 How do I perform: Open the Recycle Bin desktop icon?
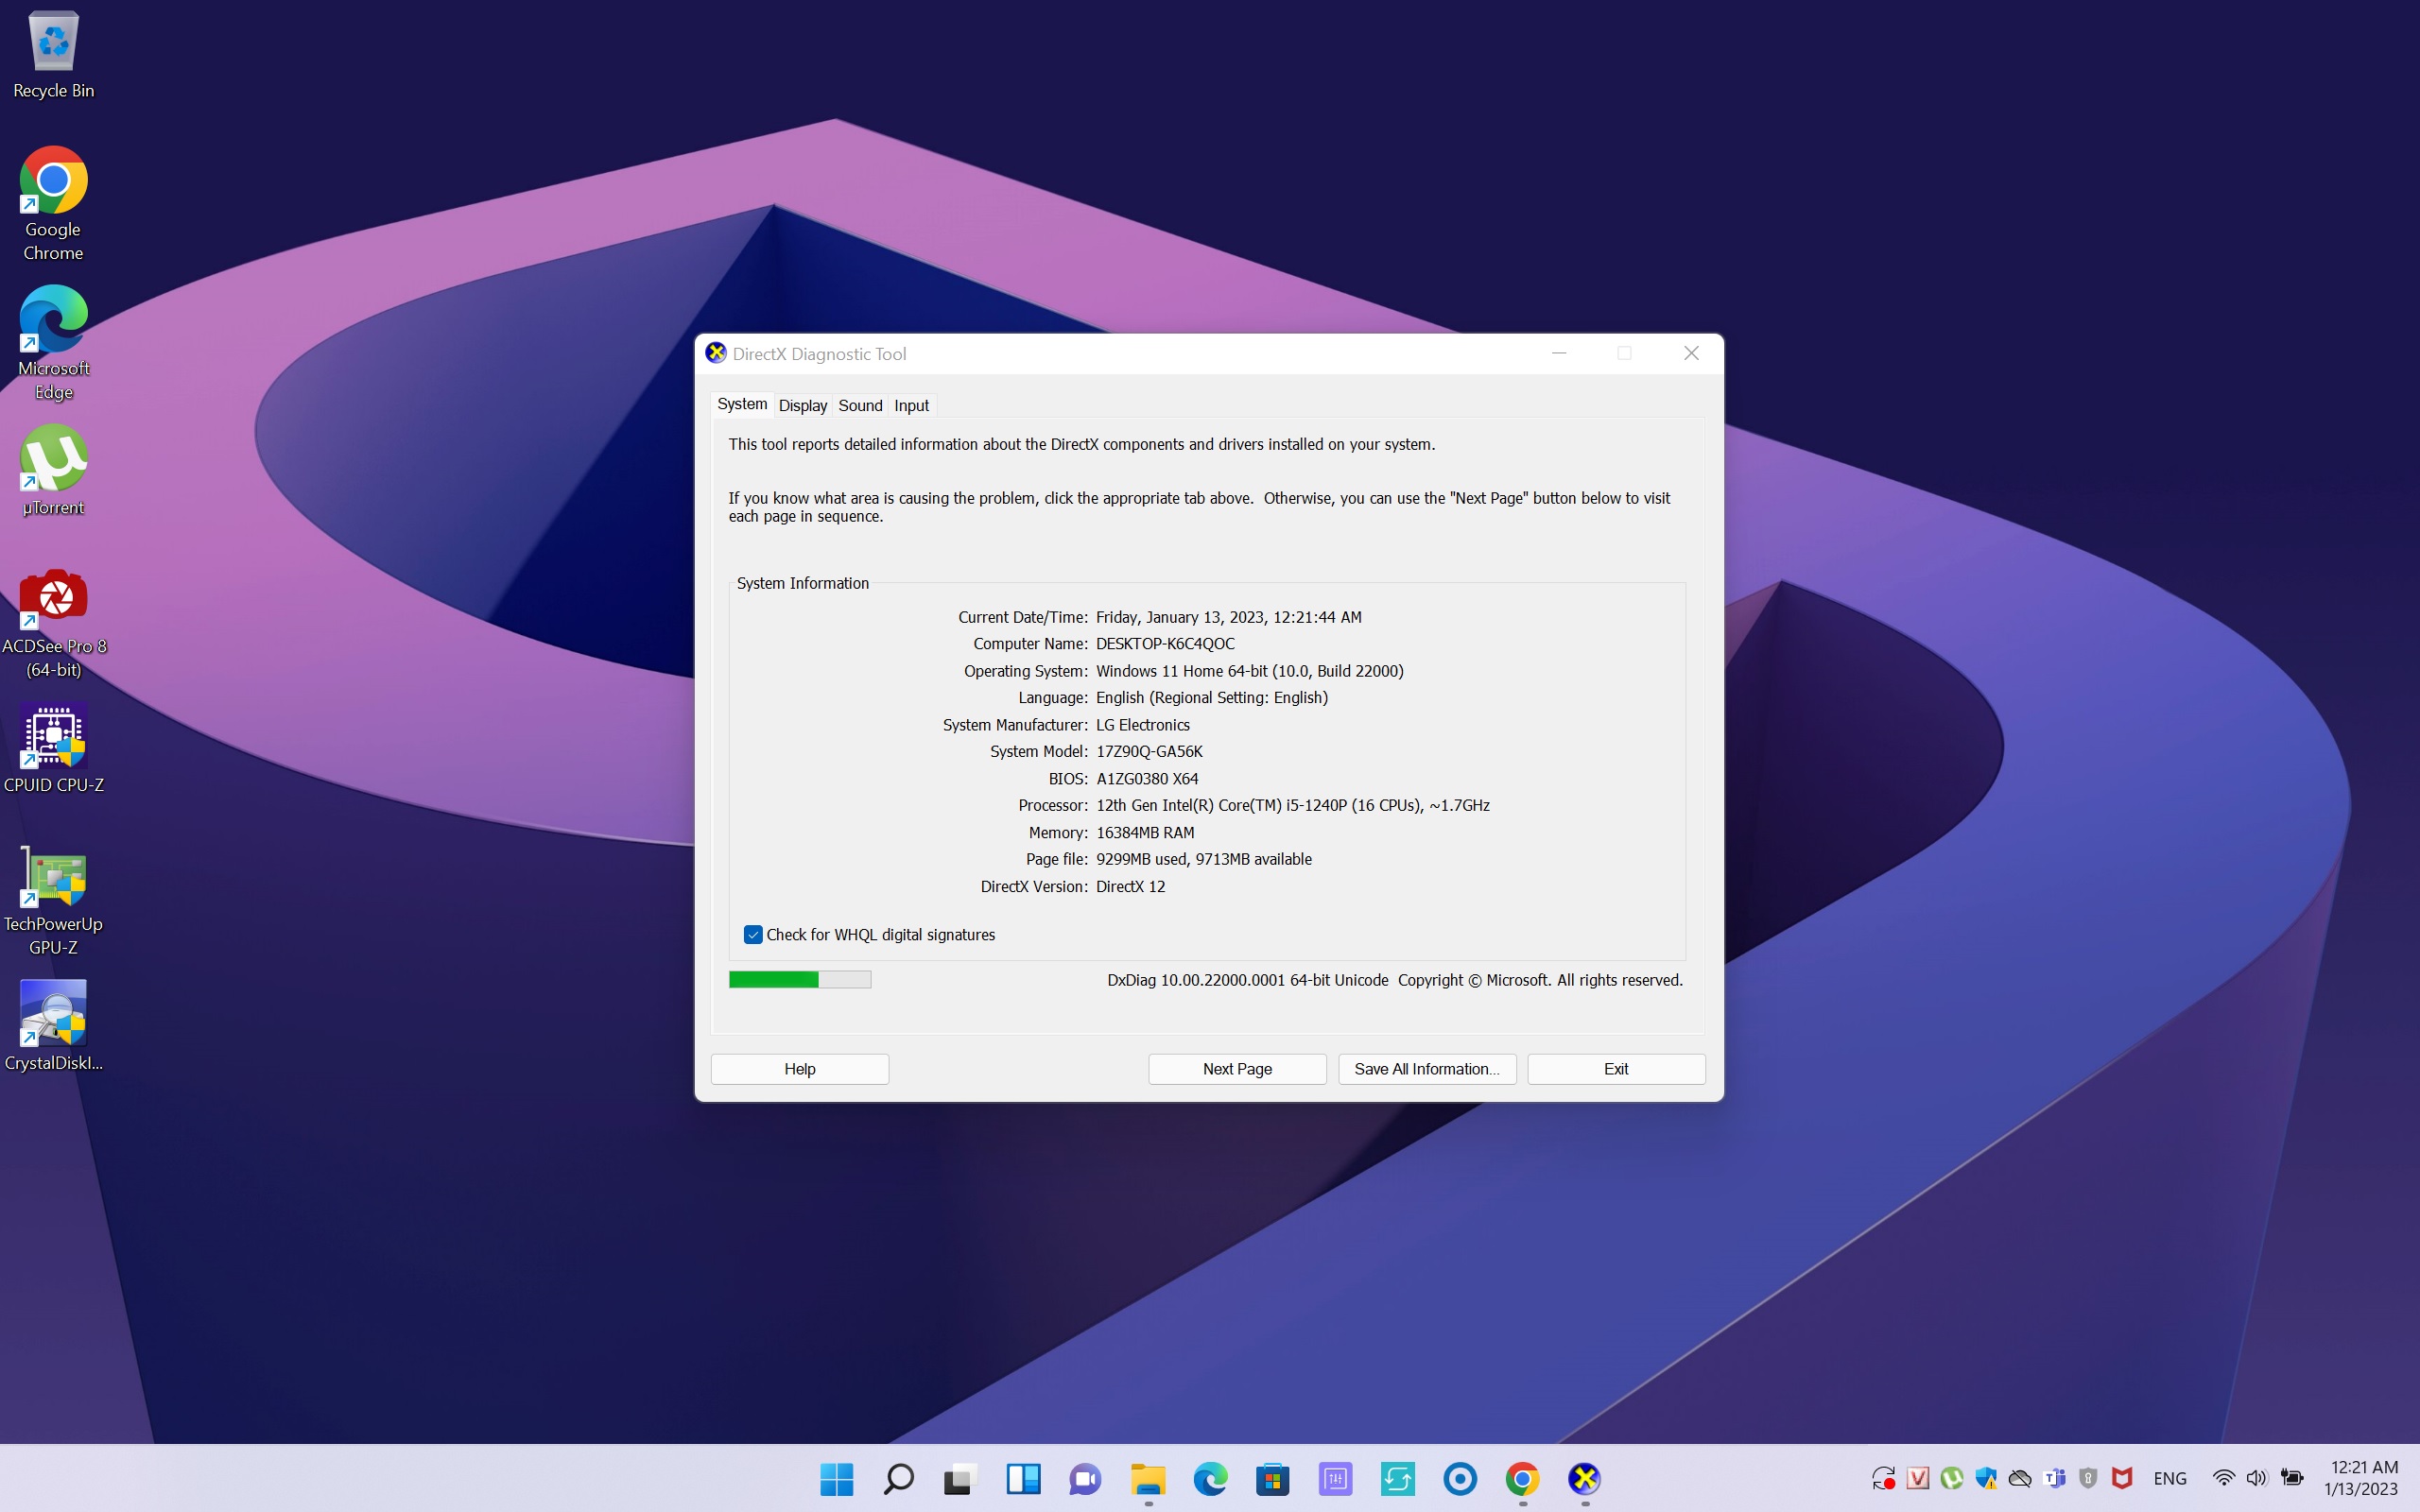(53, 55)
